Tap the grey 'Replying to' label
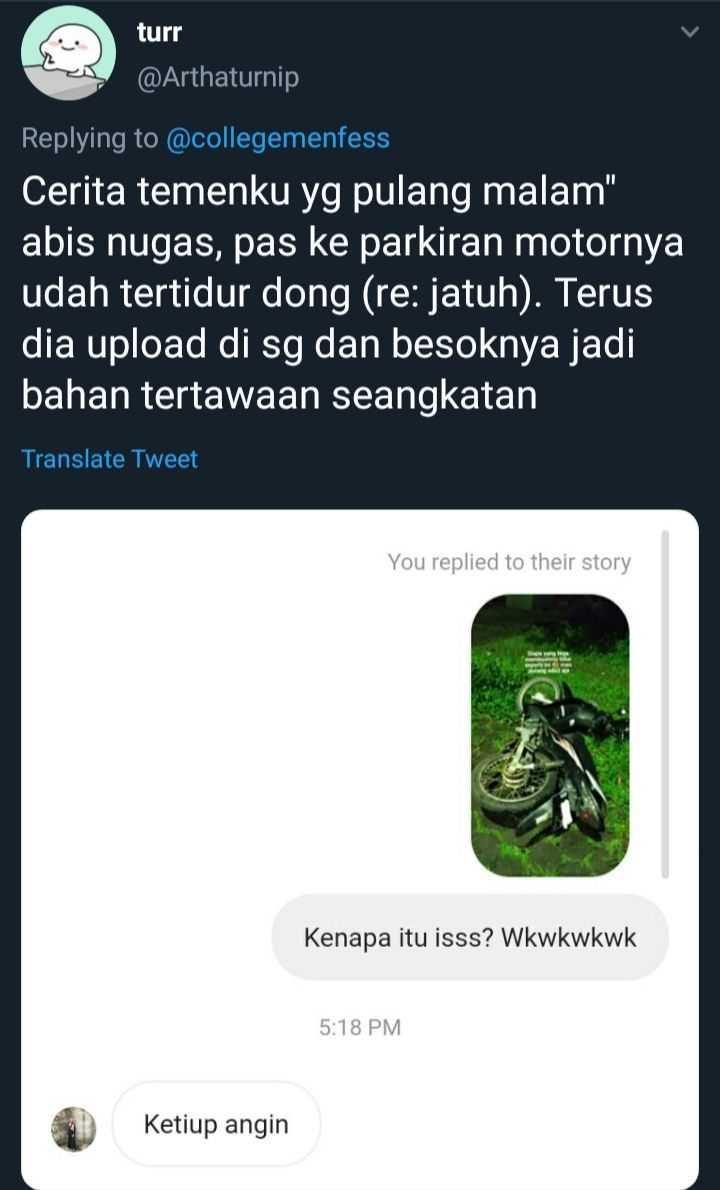 (x=90, y=138)
